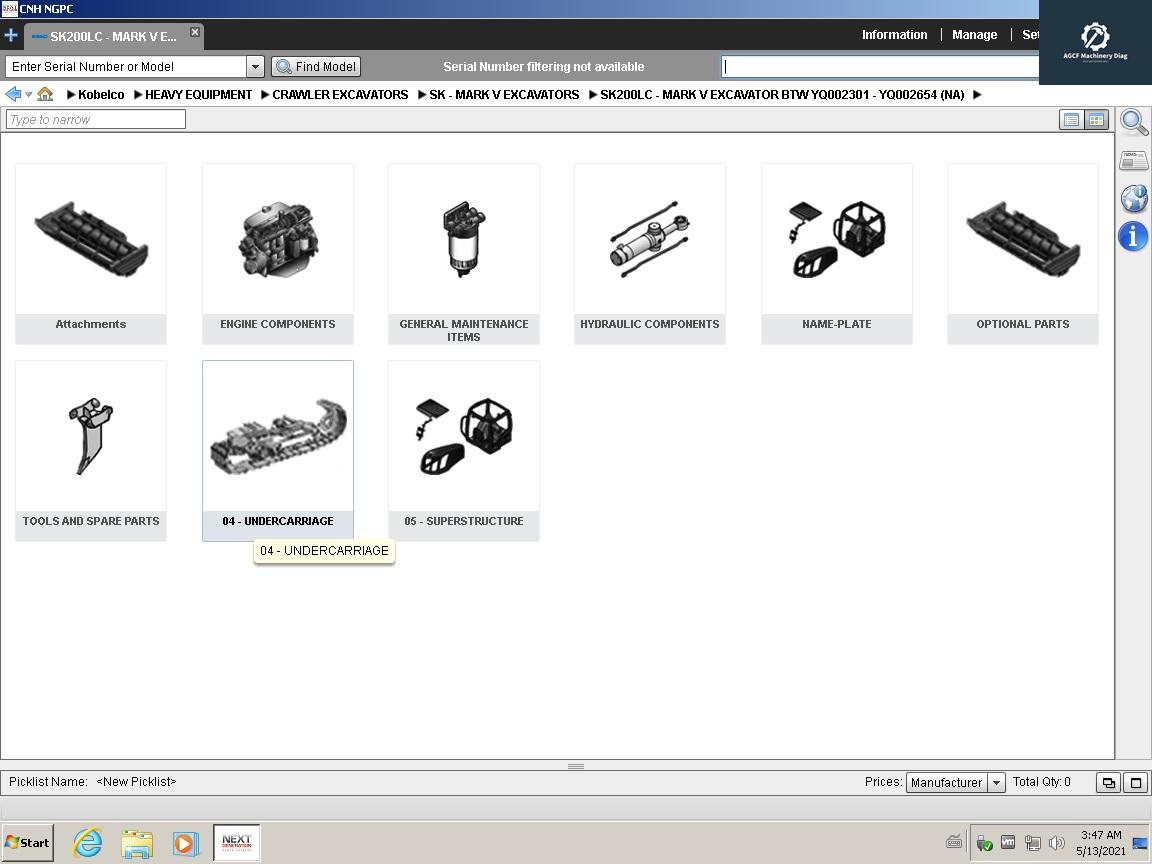Click the home icon in breadcrumb bar
Viewport: 1152px width, 864px height.
pos(45,94)
